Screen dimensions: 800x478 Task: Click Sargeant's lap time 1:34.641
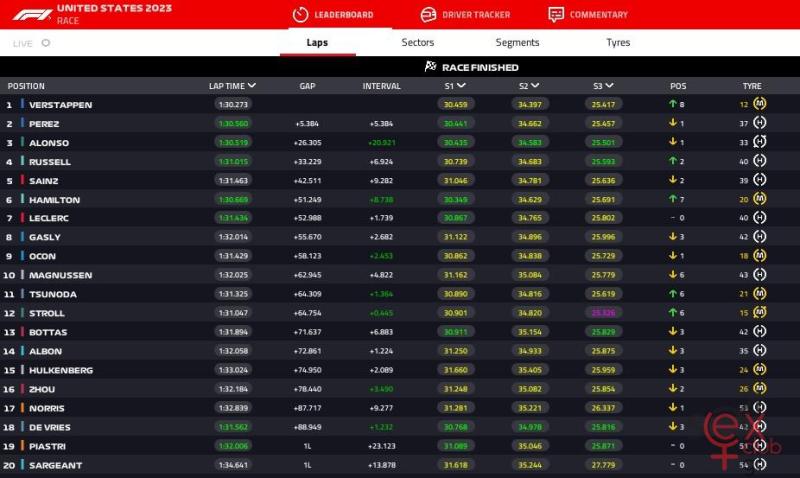pyautogui.click(x=233, y=465)
